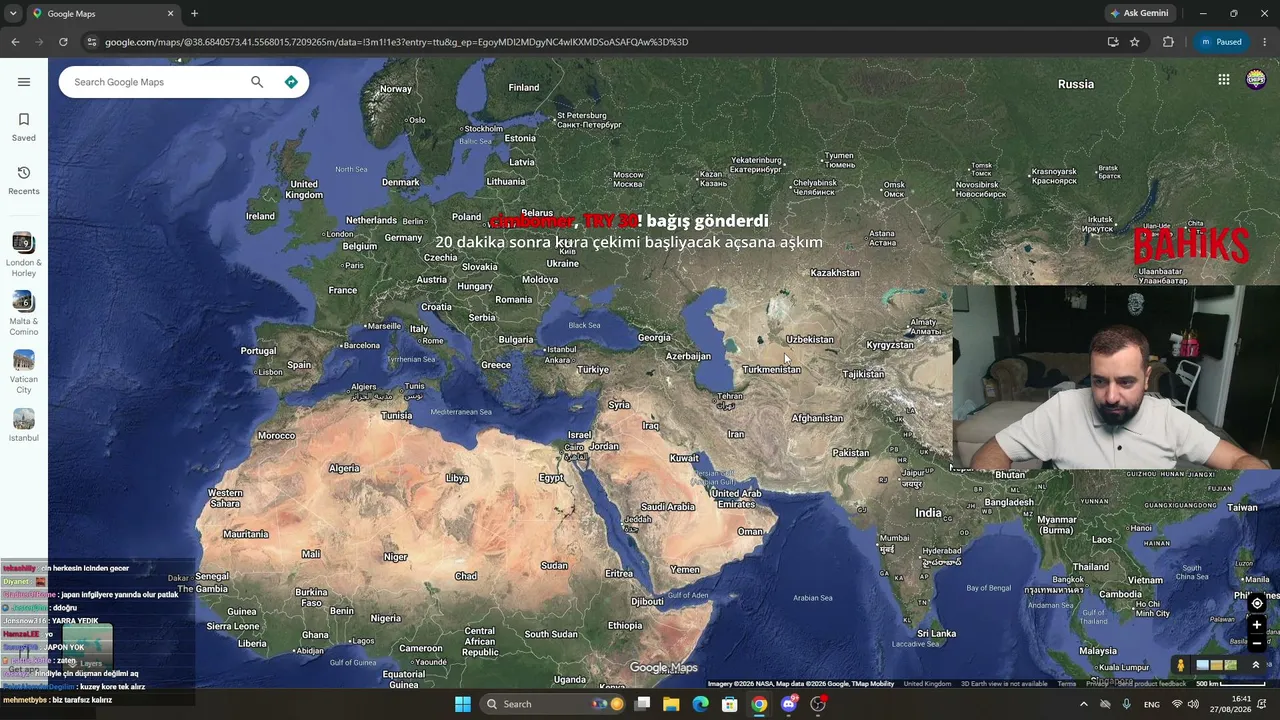Launch Microsoft Edge from the taskbar
Viewport: 1280px width, 720px height.
coord(701,704)
